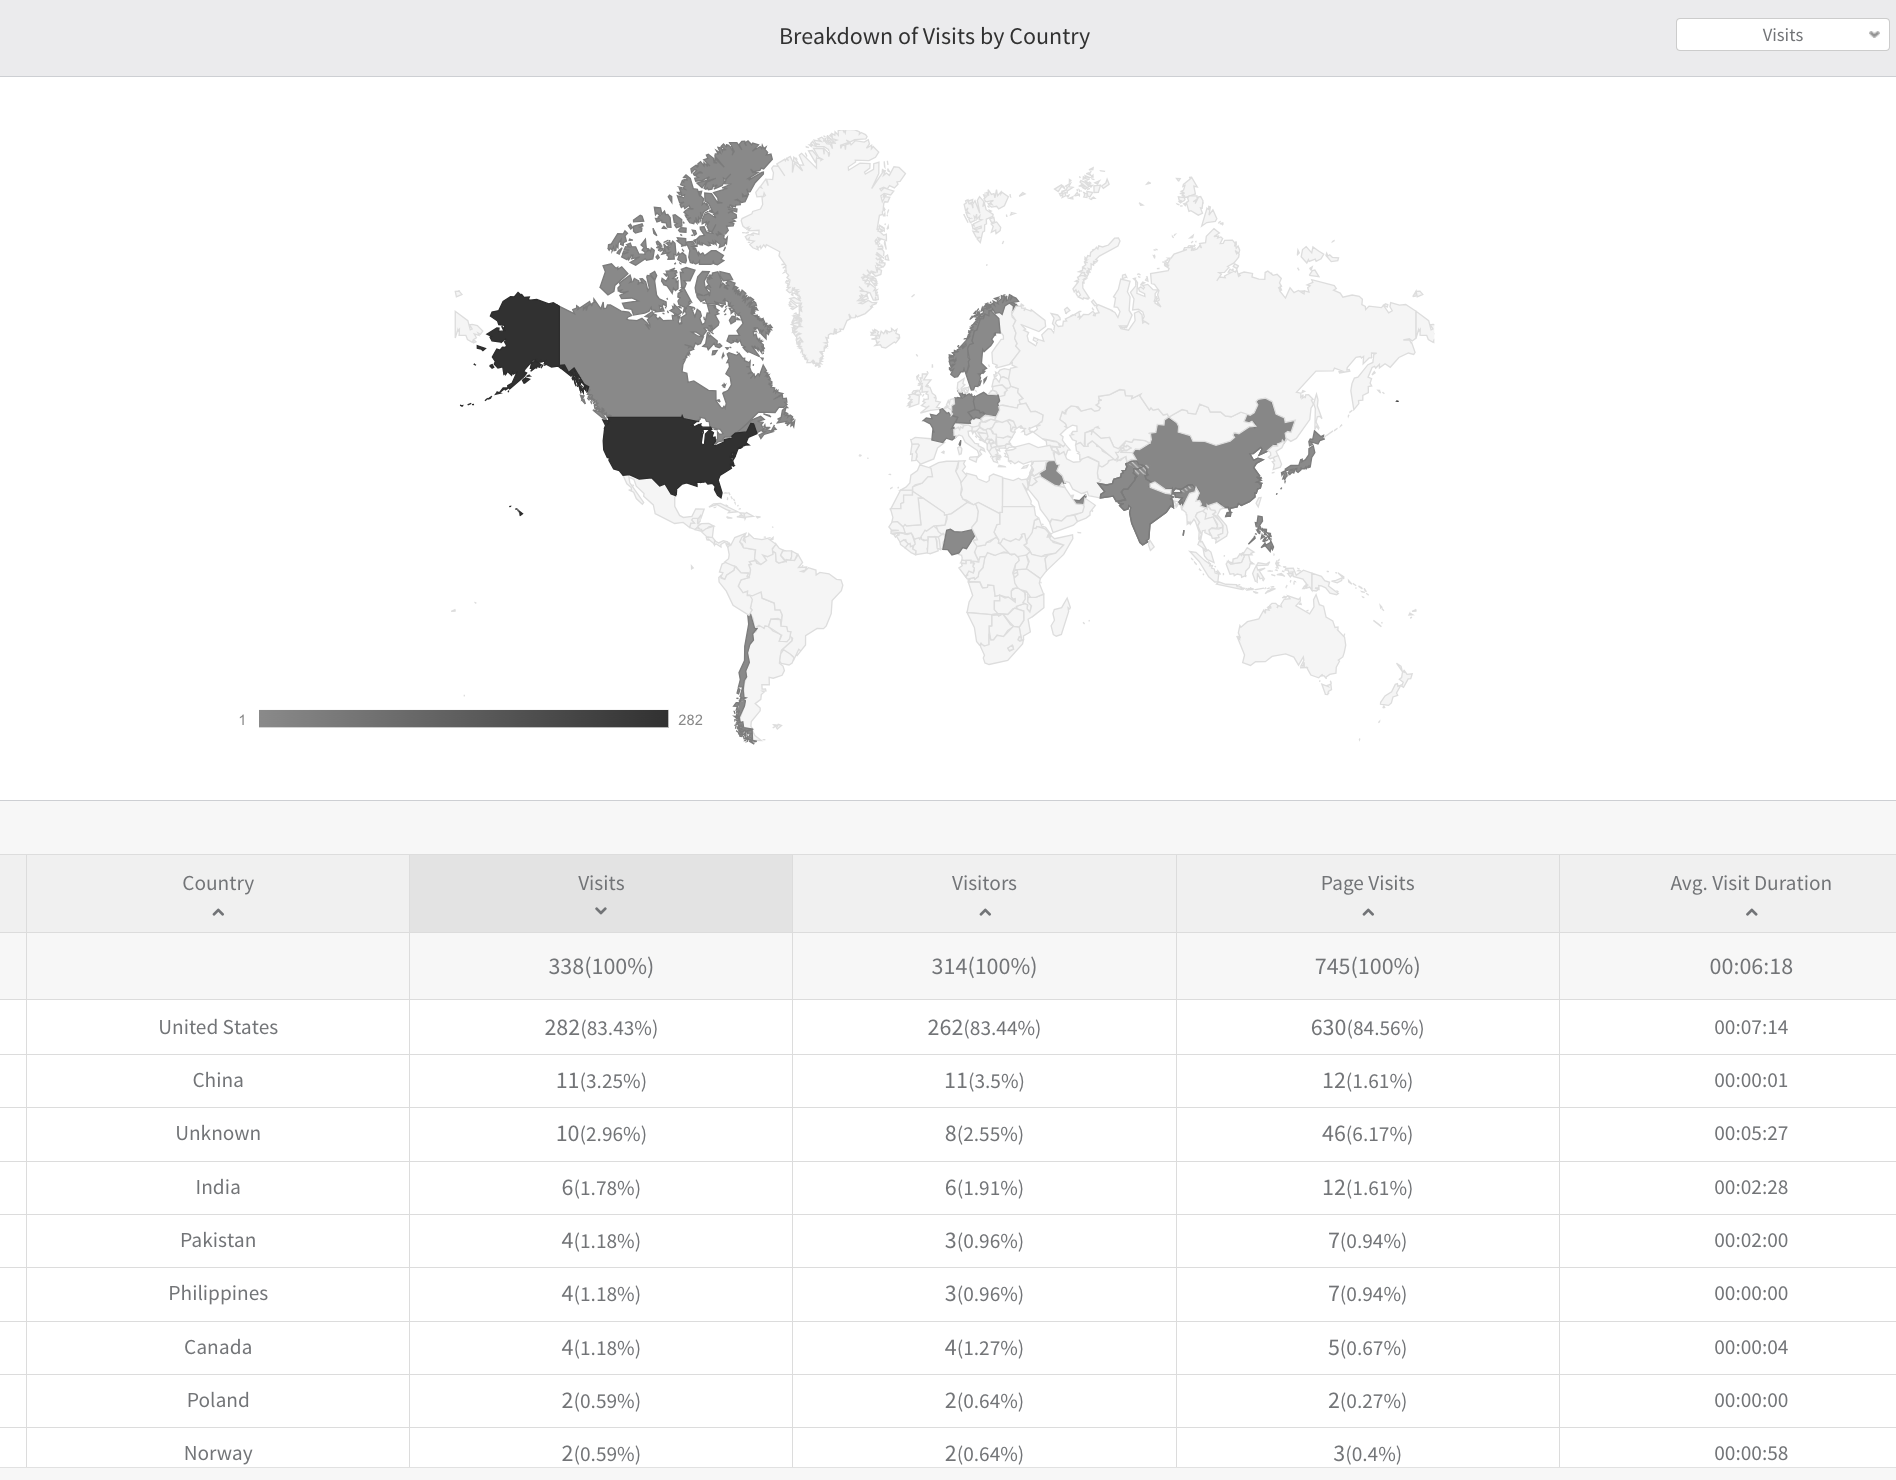Select United States on the map
The image size is (1896, 1480).
[x=670, y=450]
